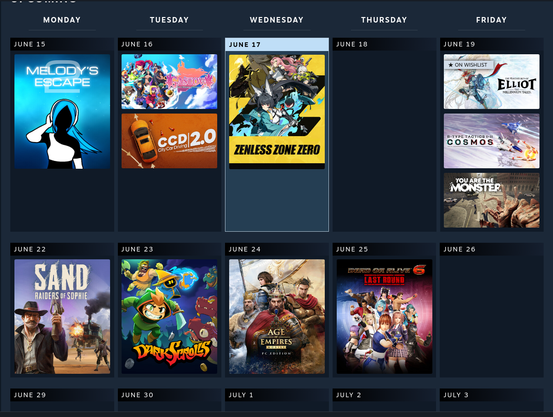This screenshot has width=553, height=417.
Task: Open the colorful anime game tile on June 16
Action: (x=169, y=81)
